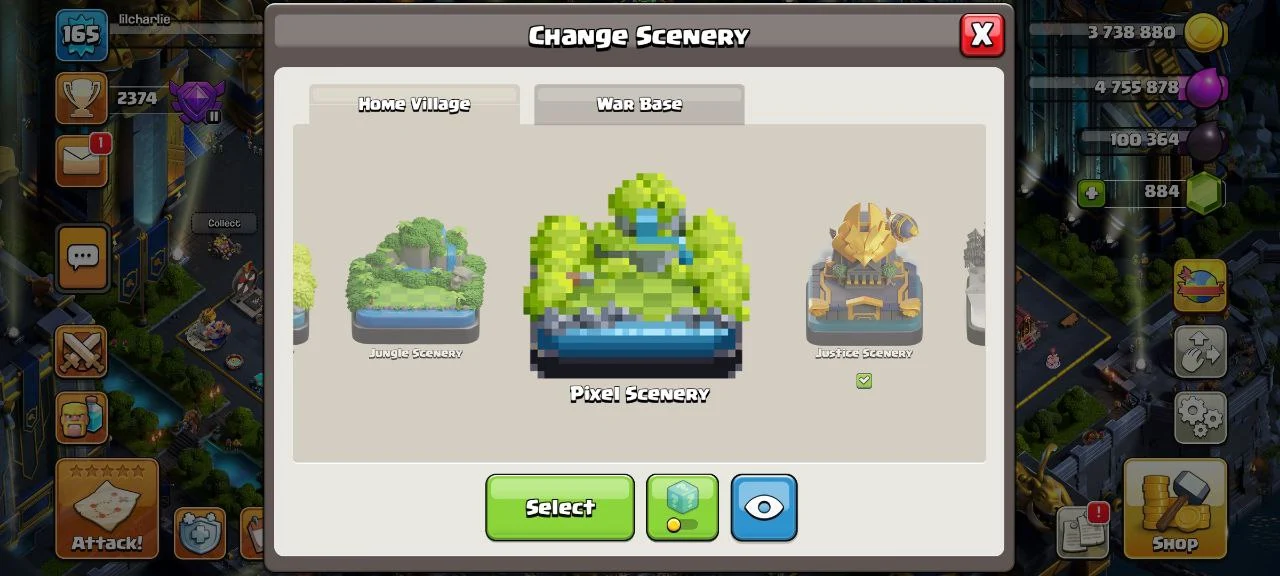Image resolution: width=1280 pixels, height=576 pixels.
Task: Open the Shop hammer icon
Action: [1175, 508]
